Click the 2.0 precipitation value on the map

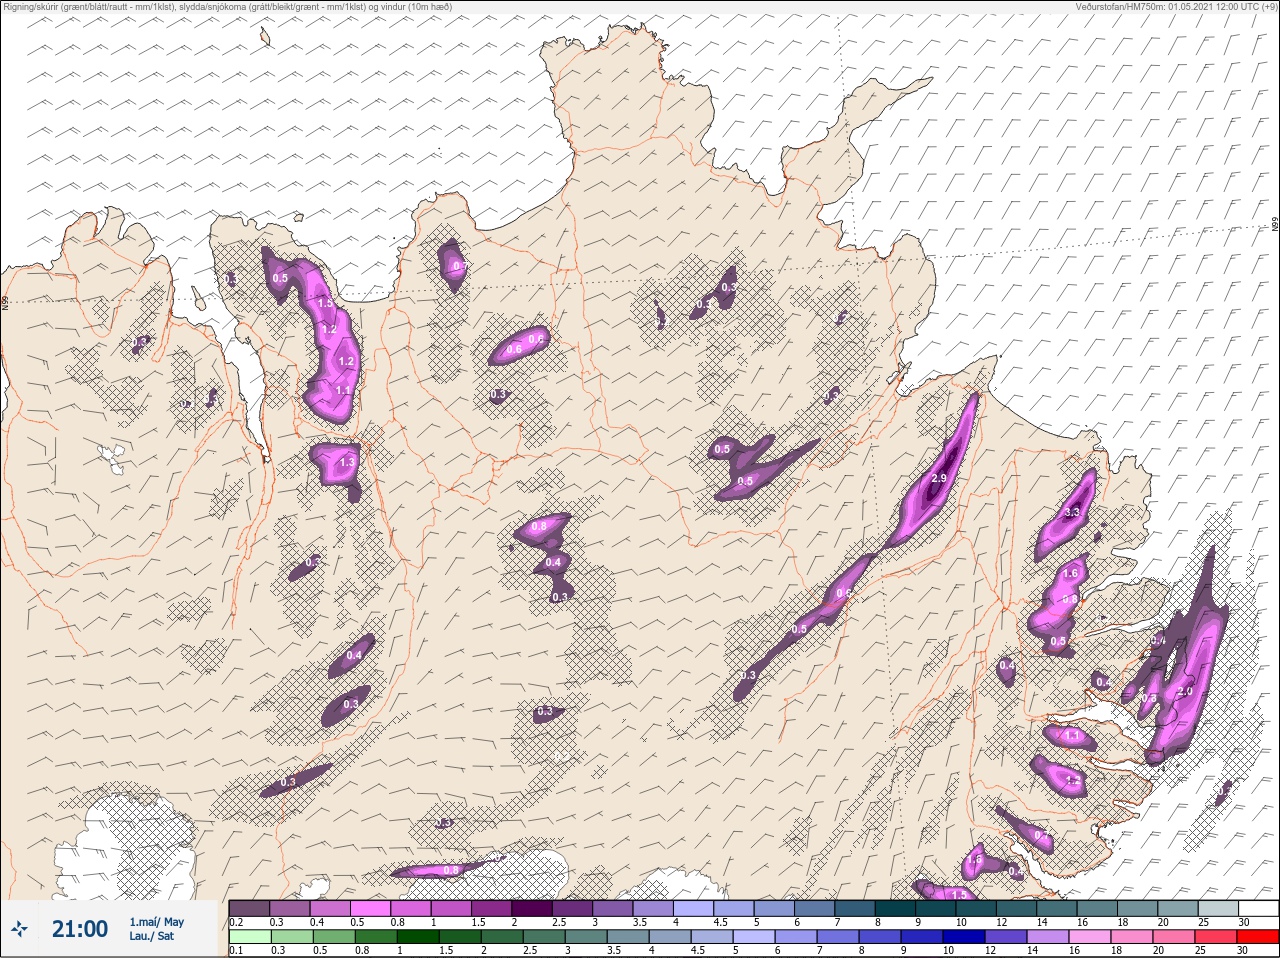coord(1186,691)
